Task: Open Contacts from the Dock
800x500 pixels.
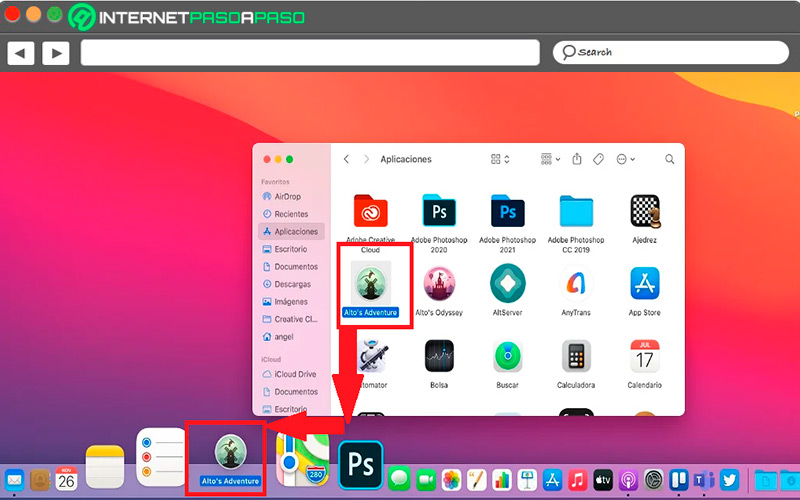Action: pyautogui.click(x=40, y=480)
